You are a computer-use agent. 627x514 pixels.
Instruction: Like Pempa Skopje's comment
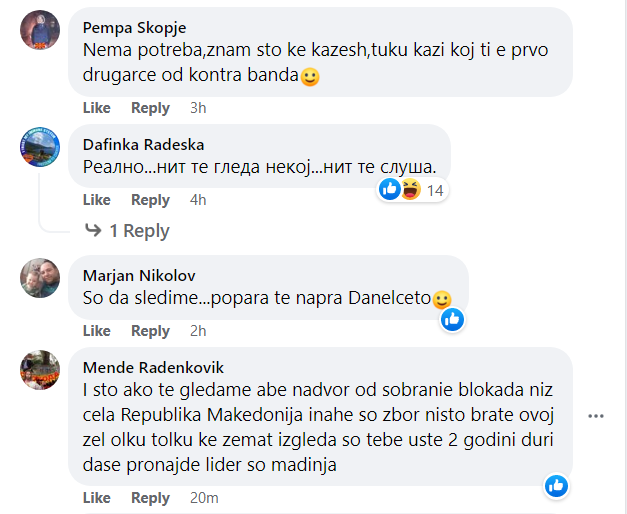pyautogui.click(x=97, y=108)
